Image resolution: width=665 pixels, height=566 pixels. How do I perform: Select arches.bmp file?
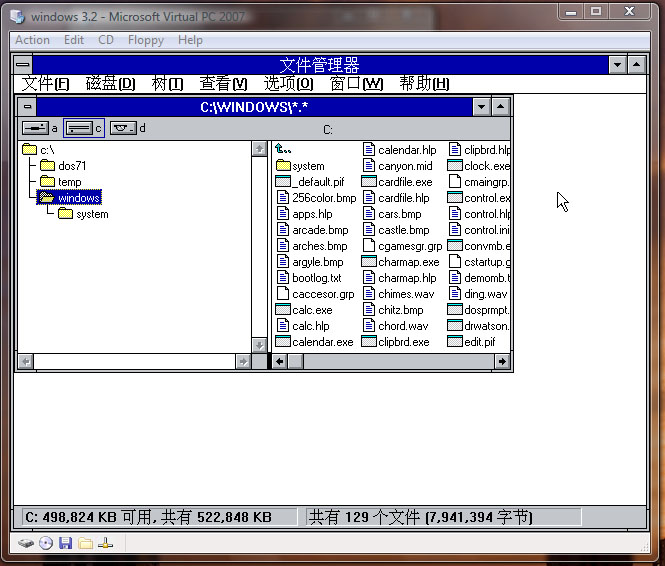[312, 246]
